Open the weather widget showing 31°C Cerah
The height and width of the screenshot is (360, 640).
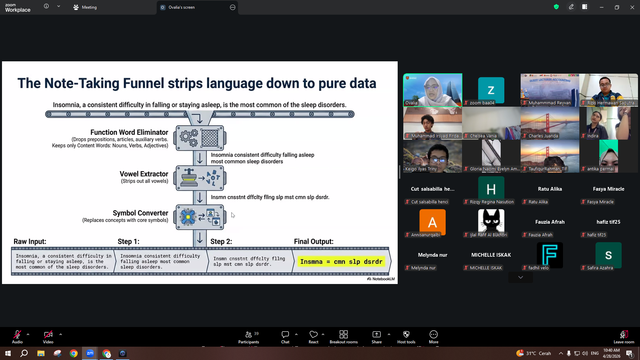534,353
